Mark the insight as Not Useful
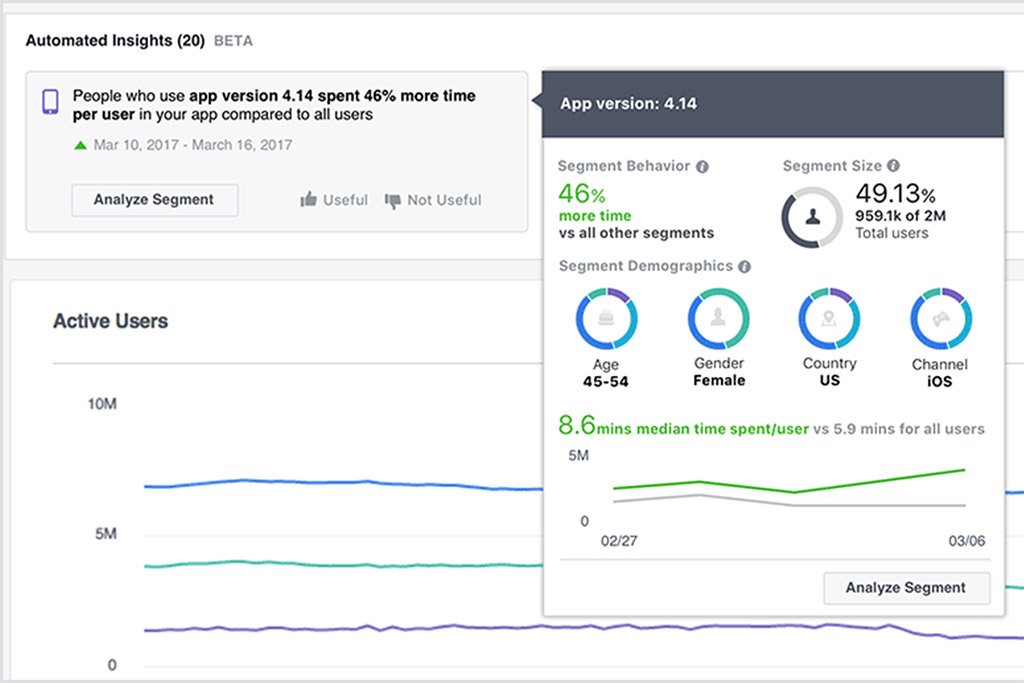Image resolution: width=1024 pixels, height=683 pixels. click(434, 200)
